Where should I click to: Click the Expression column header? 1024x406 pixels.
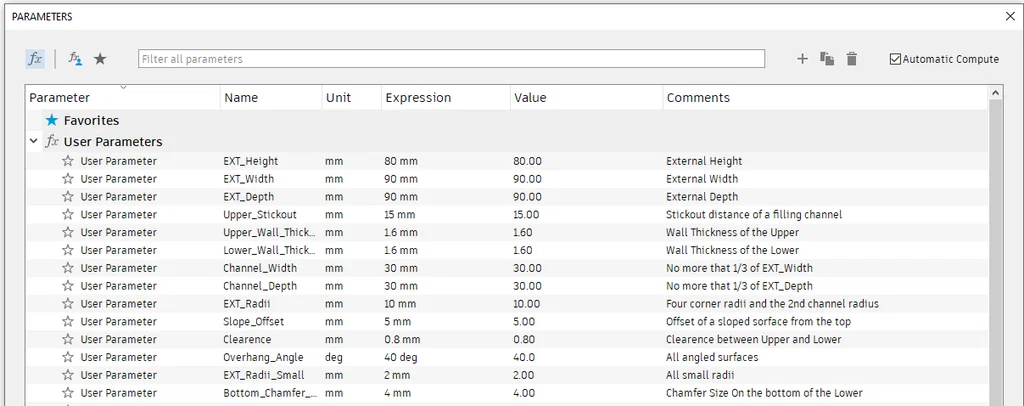pos(418,98)
